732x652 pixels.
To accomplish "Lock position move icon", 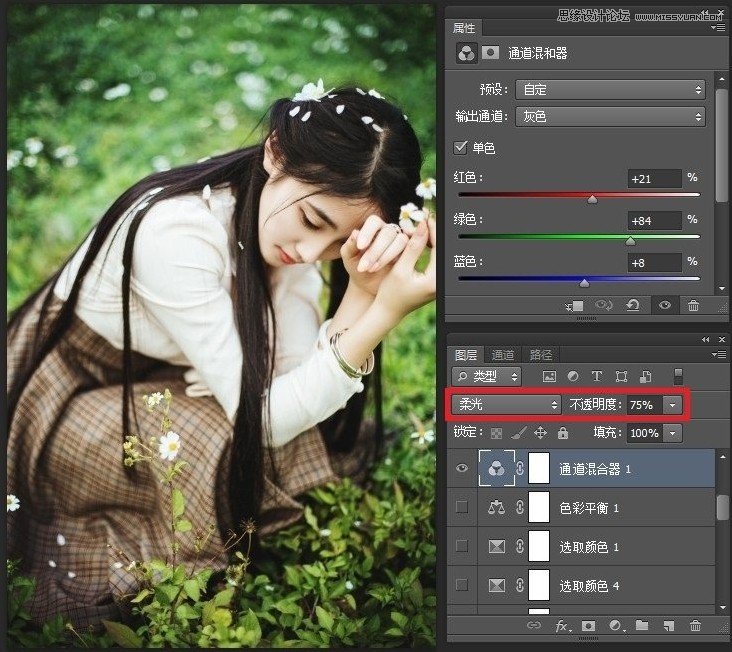I will 541,433.
